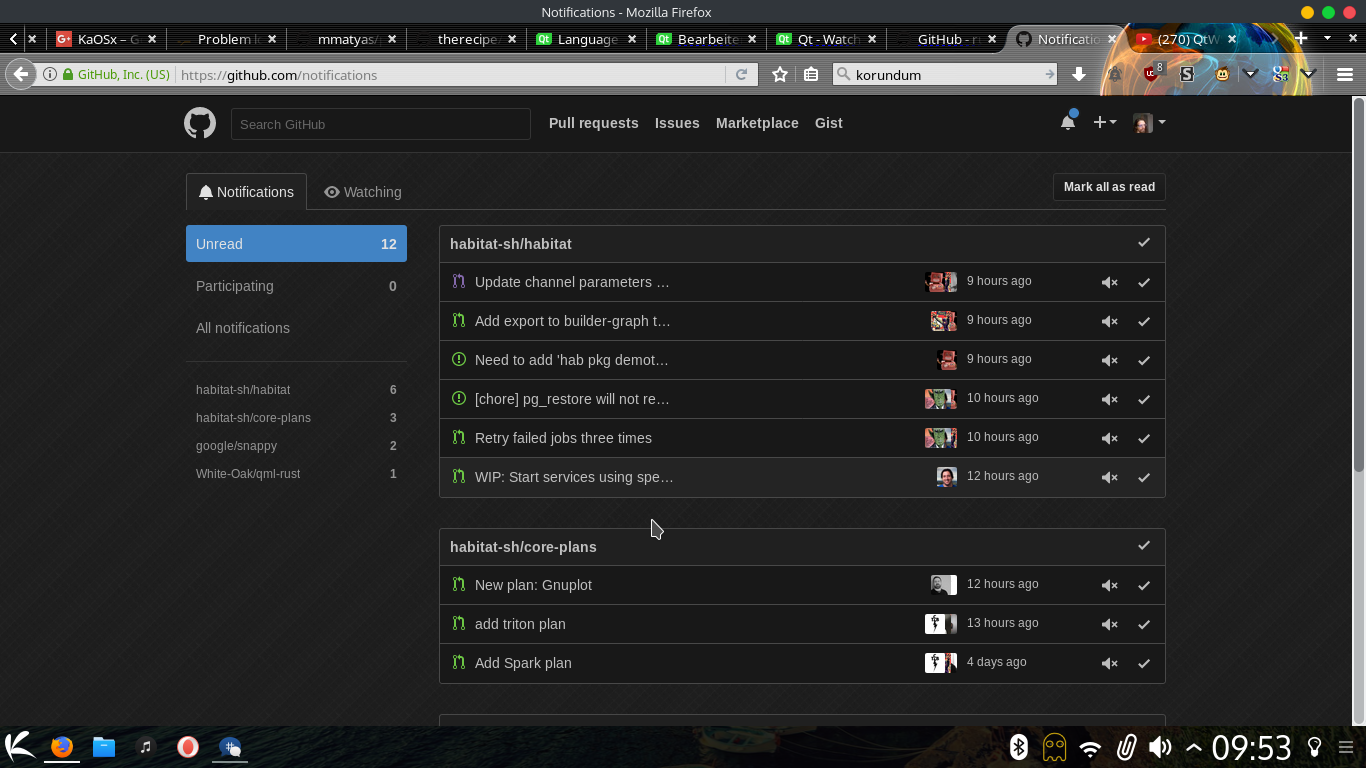This screenshot has height=768, width=1366.
Task: Open the KDE application launcher
Action: click(17, 746)
